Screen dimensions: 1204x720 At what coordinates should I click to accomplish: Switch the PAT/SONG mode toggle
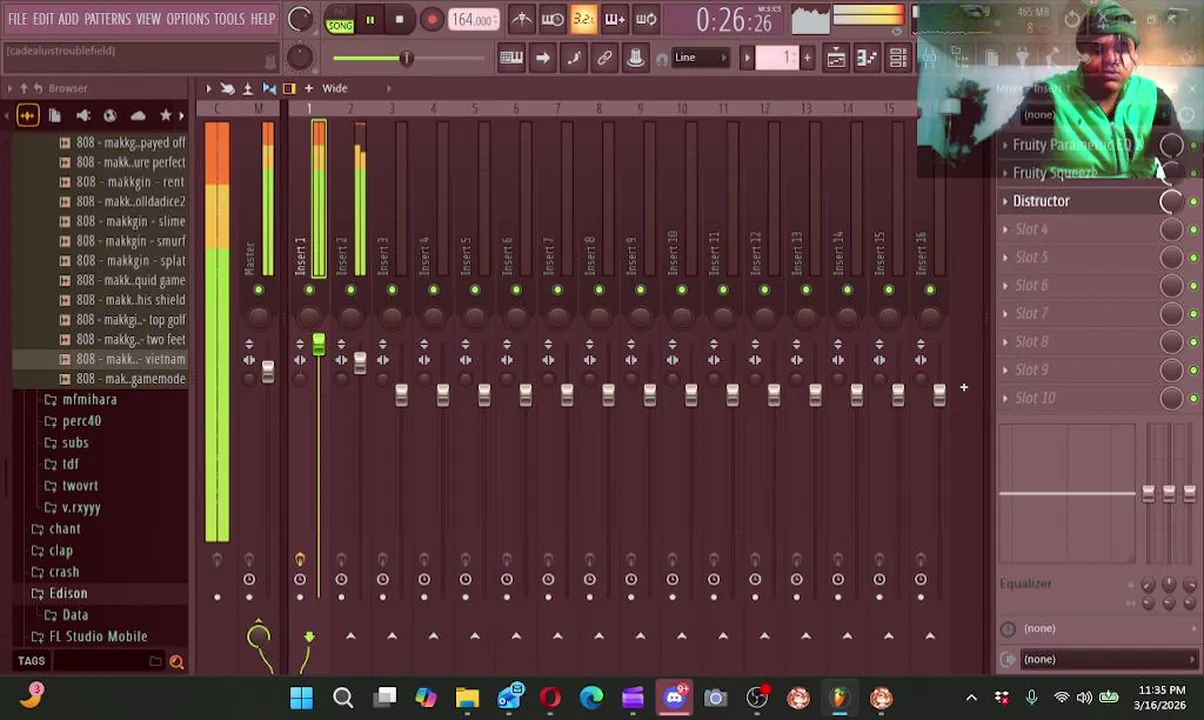(339, 20)
